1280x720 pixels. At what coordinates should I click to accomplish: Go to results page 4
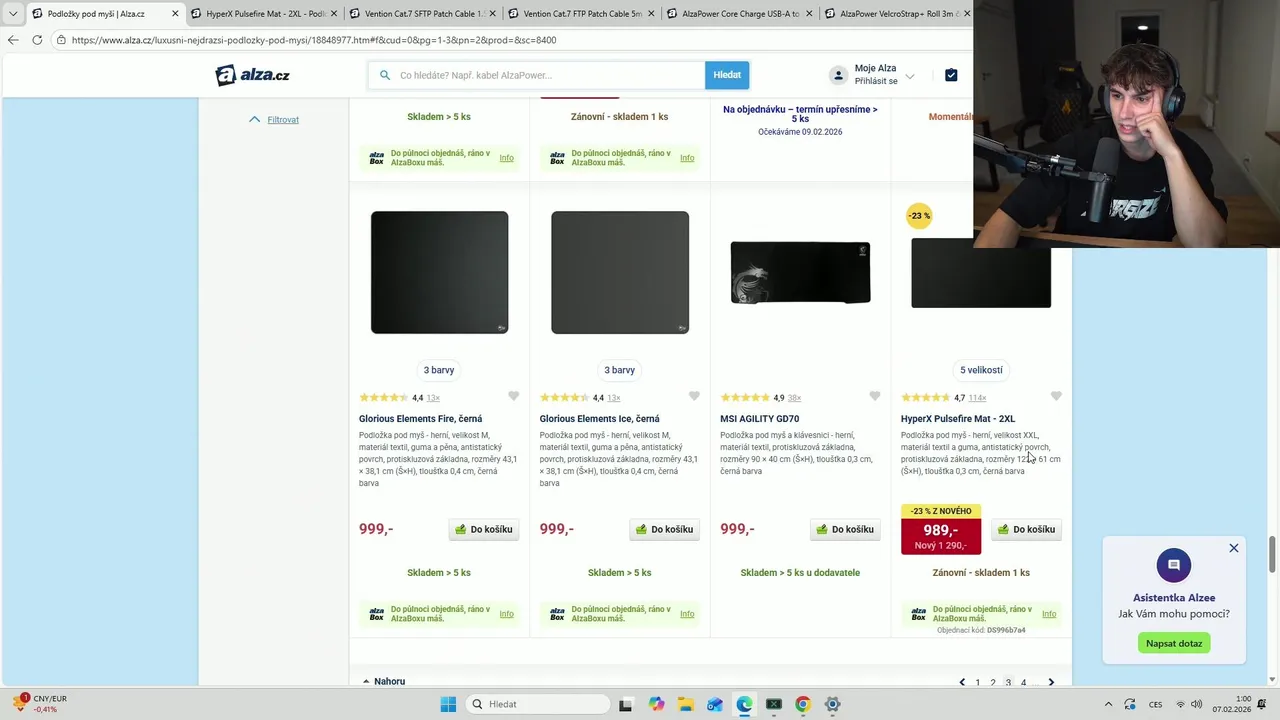coord(1023,682)
